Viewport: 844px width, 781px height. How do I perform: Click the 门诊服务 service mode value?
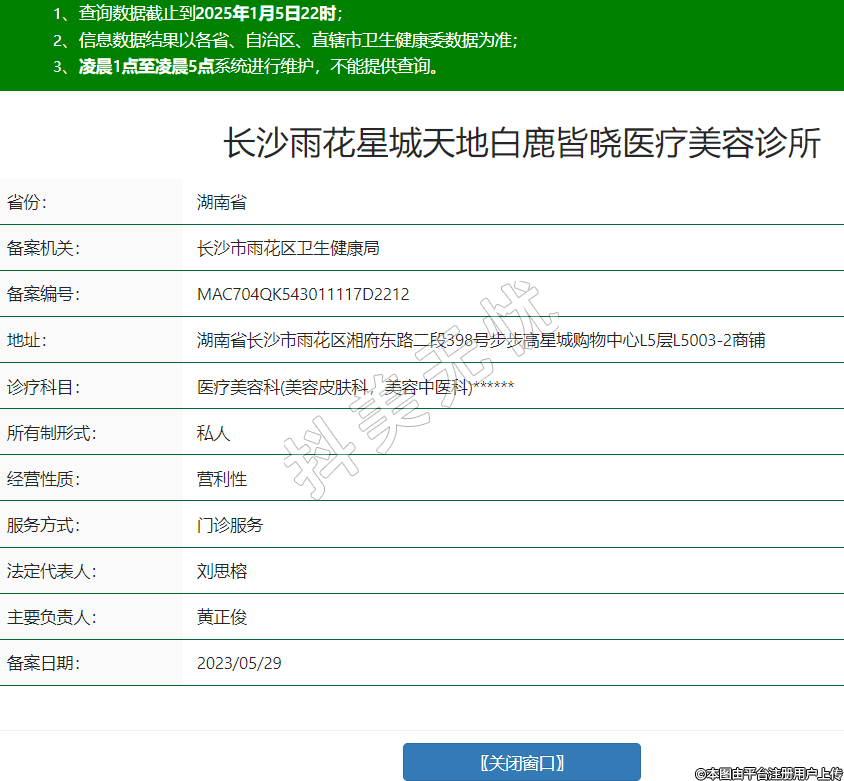click(x=230, y=525)
